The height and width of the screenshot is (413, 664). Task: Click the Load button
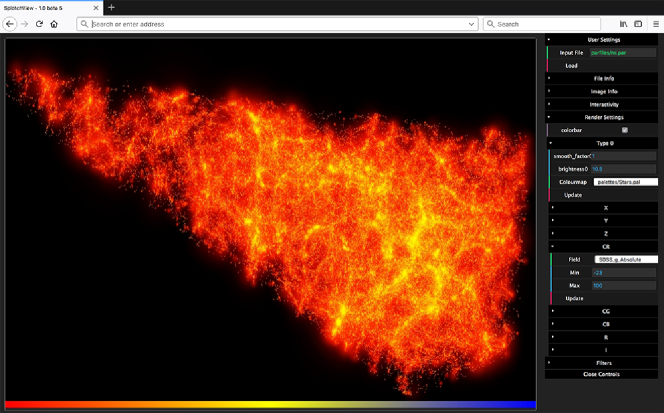(x=601, y=66)
